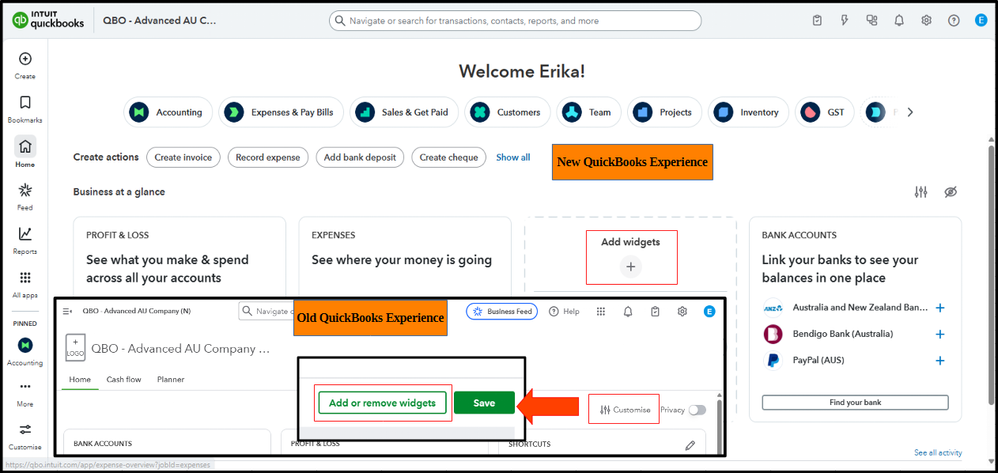Open the help question mark in top bar
The height and width of the screenshot is (473, 998).
pyautogui.click(x=953, y=20)
